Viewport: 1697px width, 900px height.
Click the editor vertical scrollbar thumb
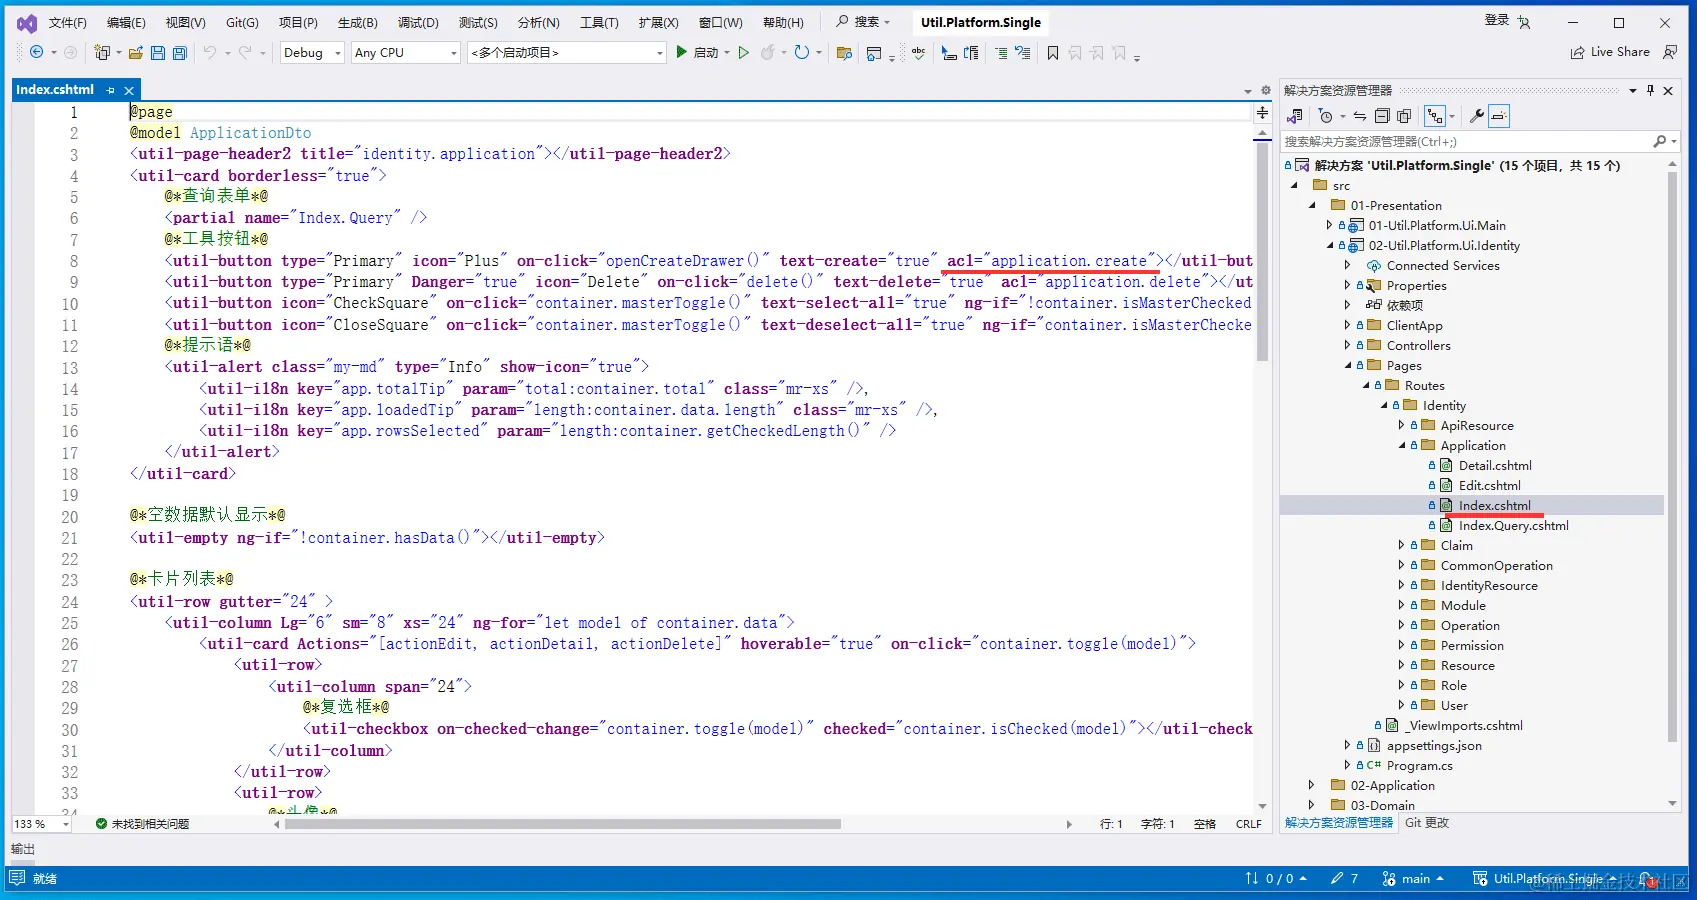click(1262, 250)
